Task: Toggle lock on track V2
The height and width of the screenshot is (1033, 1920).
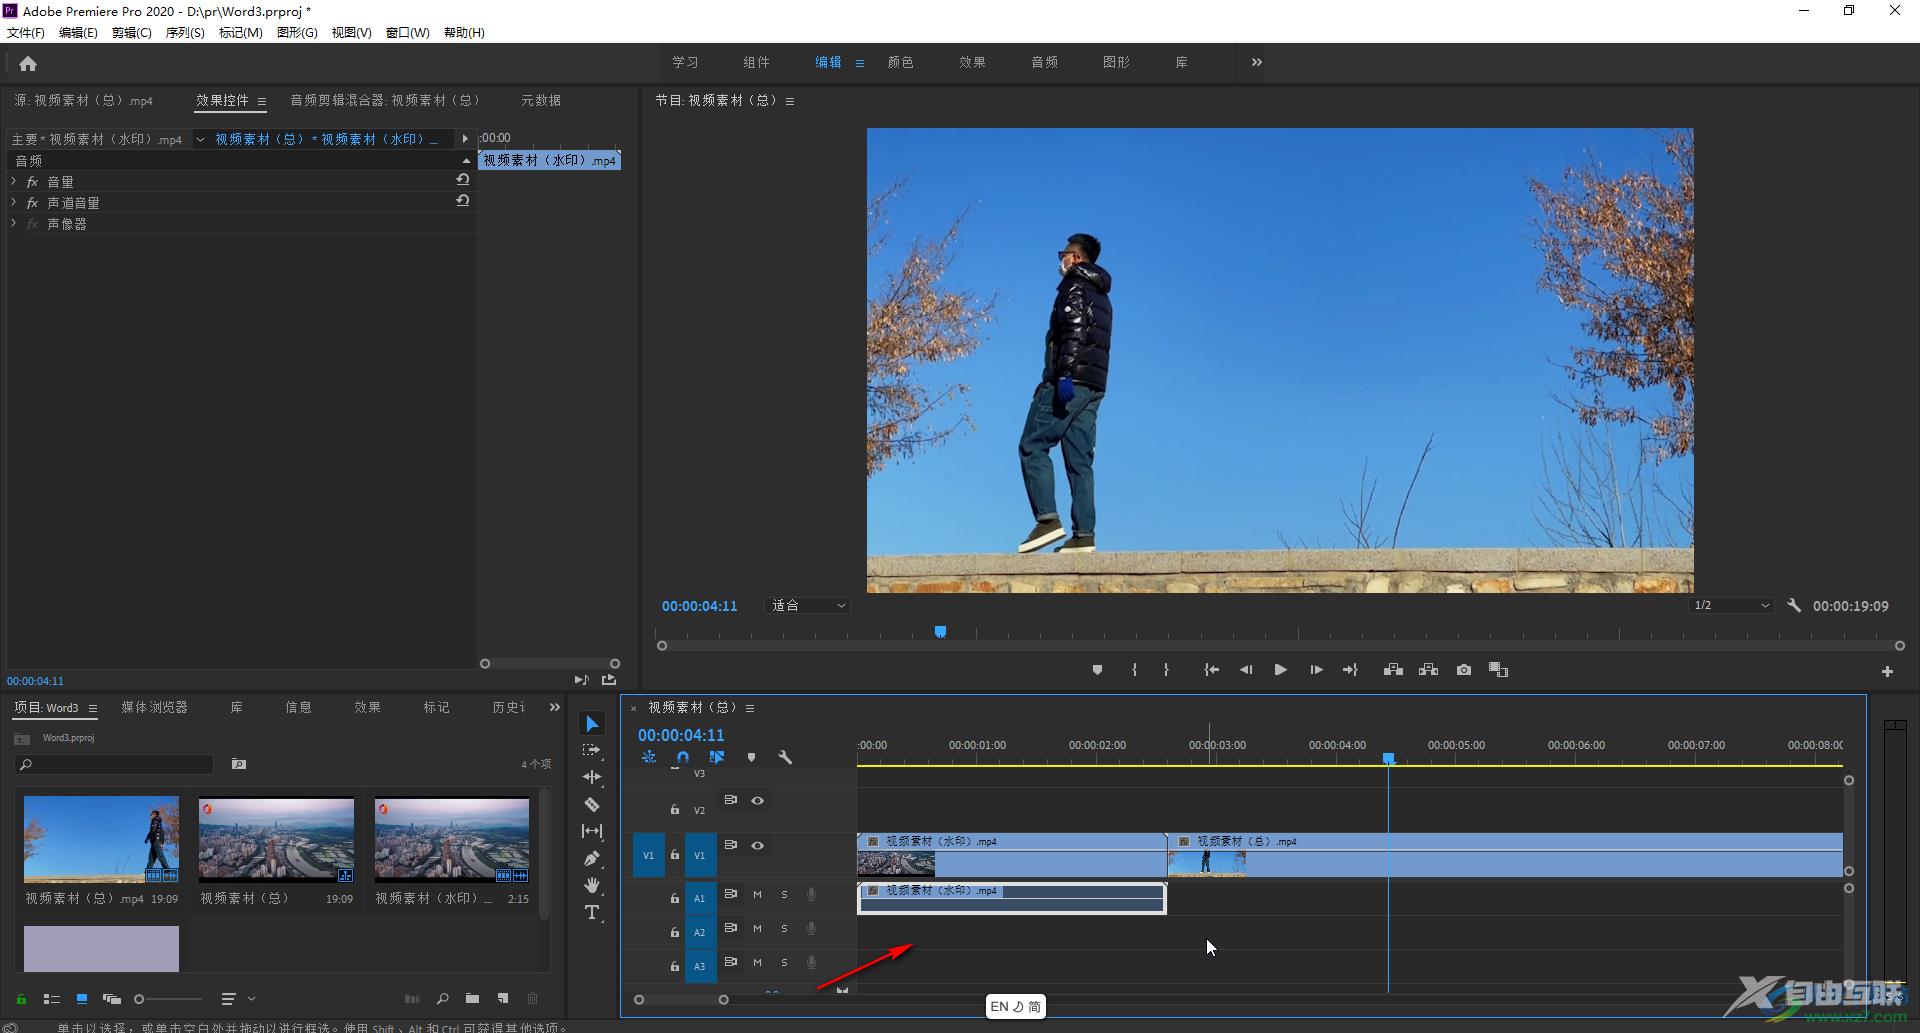Action: point(674,809)
